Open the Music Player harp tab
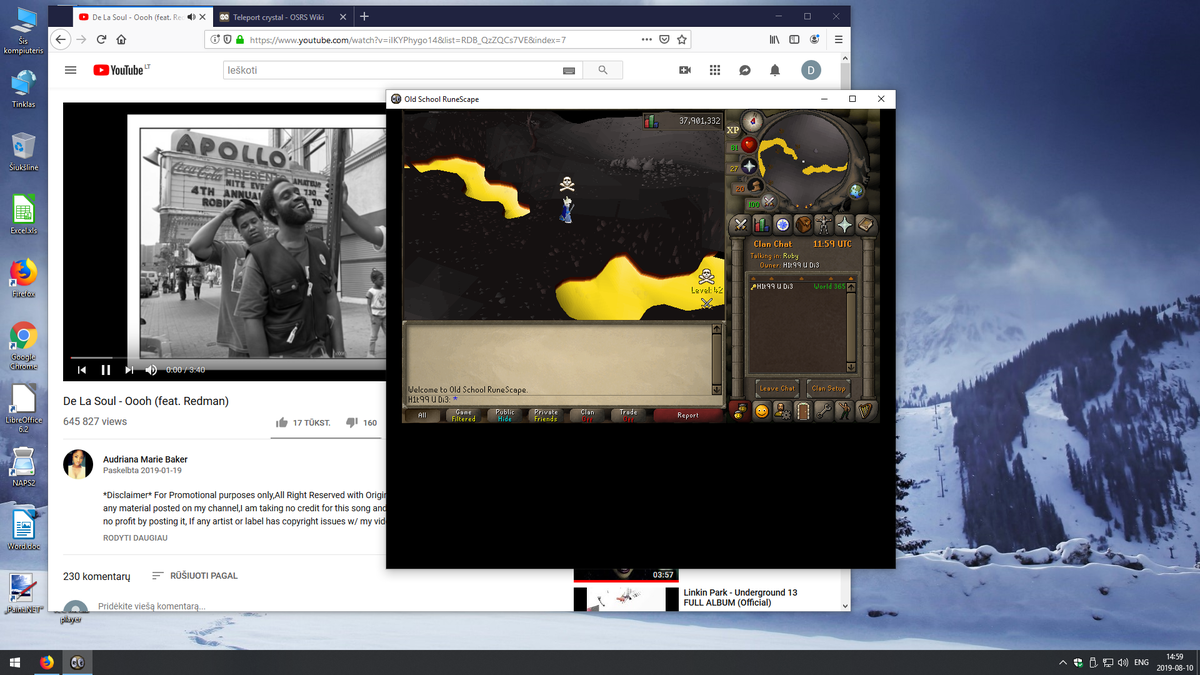This screenshot has width=1200, height=675. pyautogui.click(x=866, y=411)
